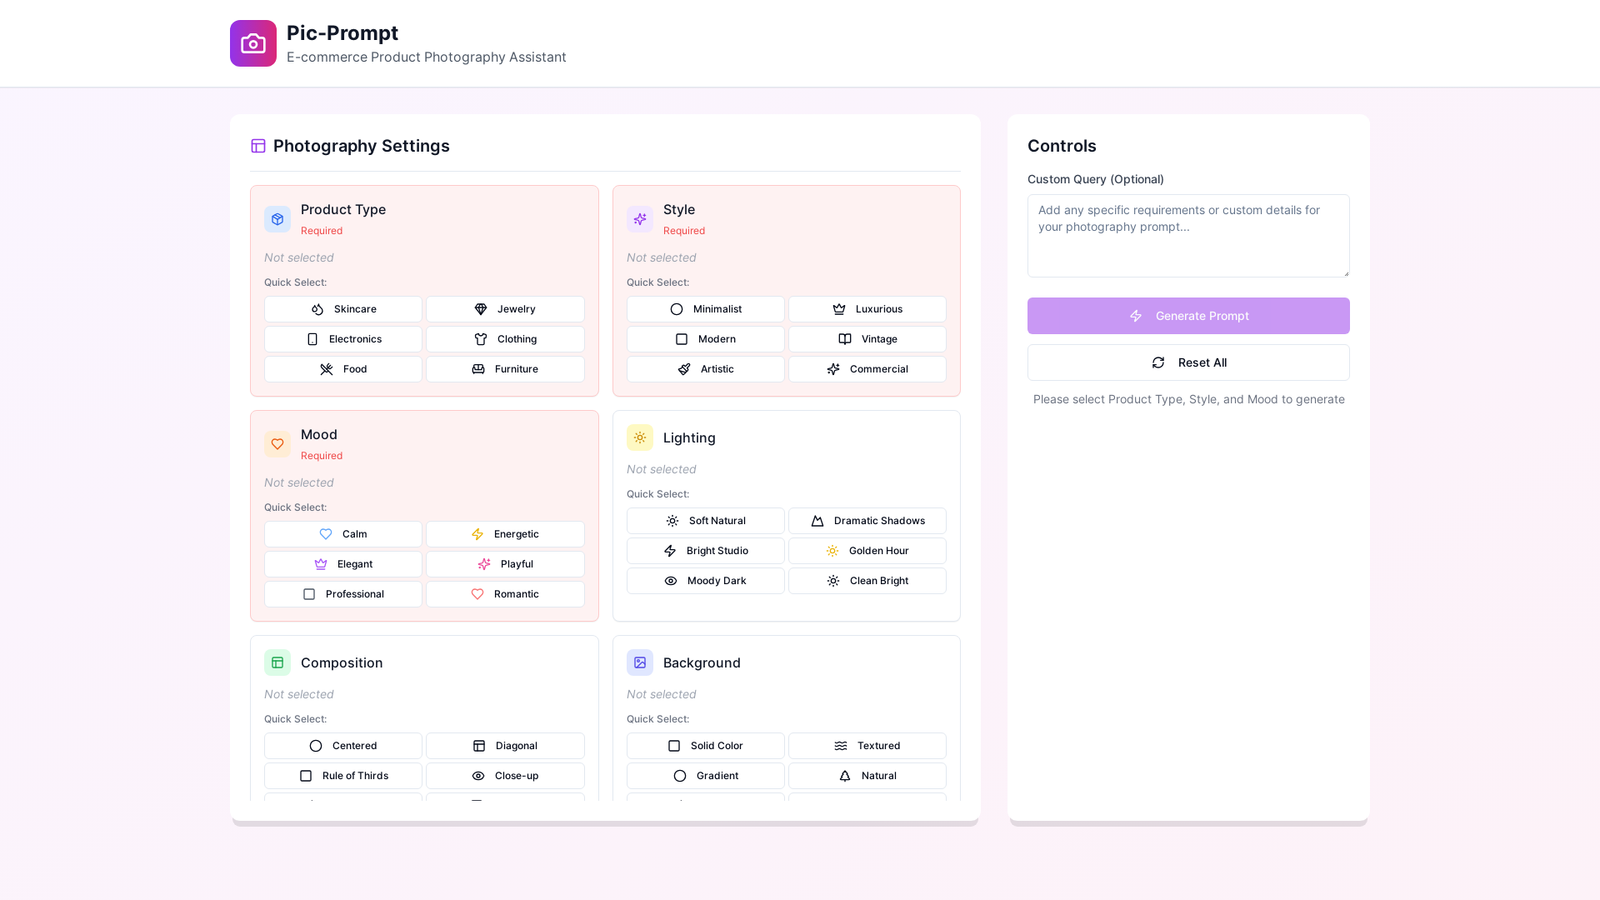Screen dimensions: 1600x900
Task: Click the Style sparkles icon
Action: click(x=640, y=219)
